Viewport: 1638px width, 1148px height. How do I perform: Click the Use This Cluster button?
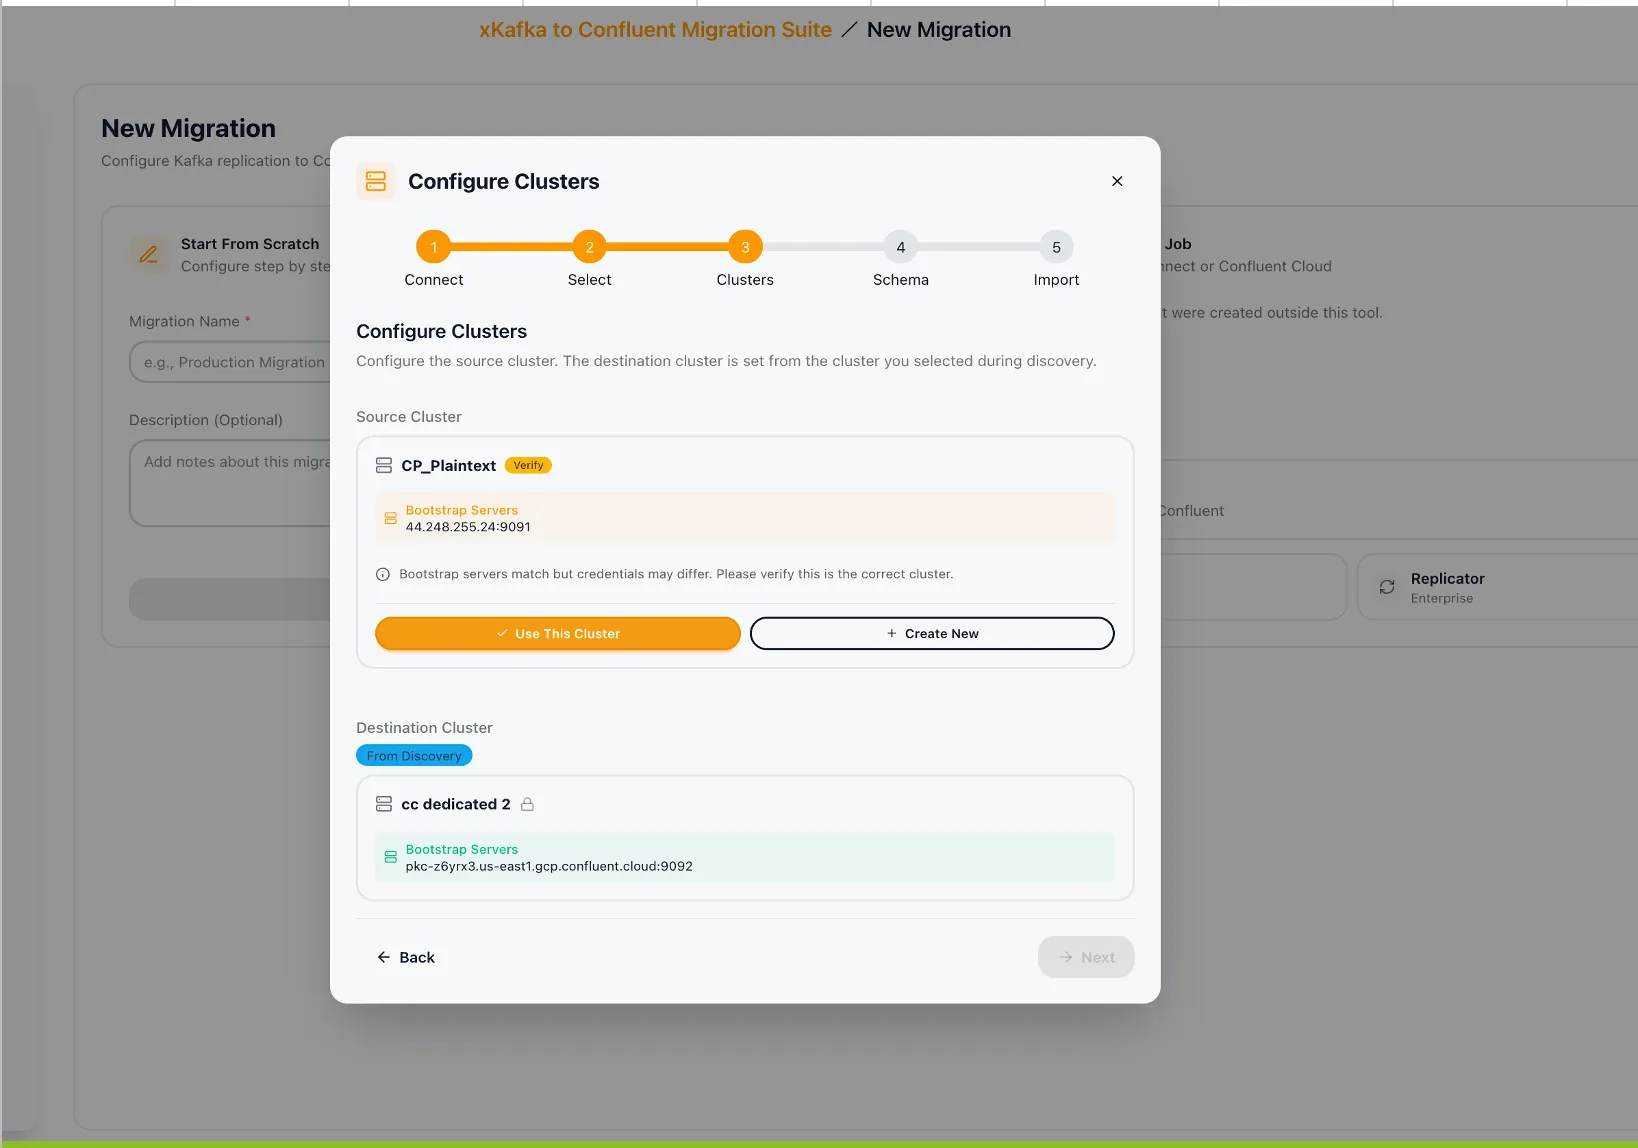click(x=557, y=633)
